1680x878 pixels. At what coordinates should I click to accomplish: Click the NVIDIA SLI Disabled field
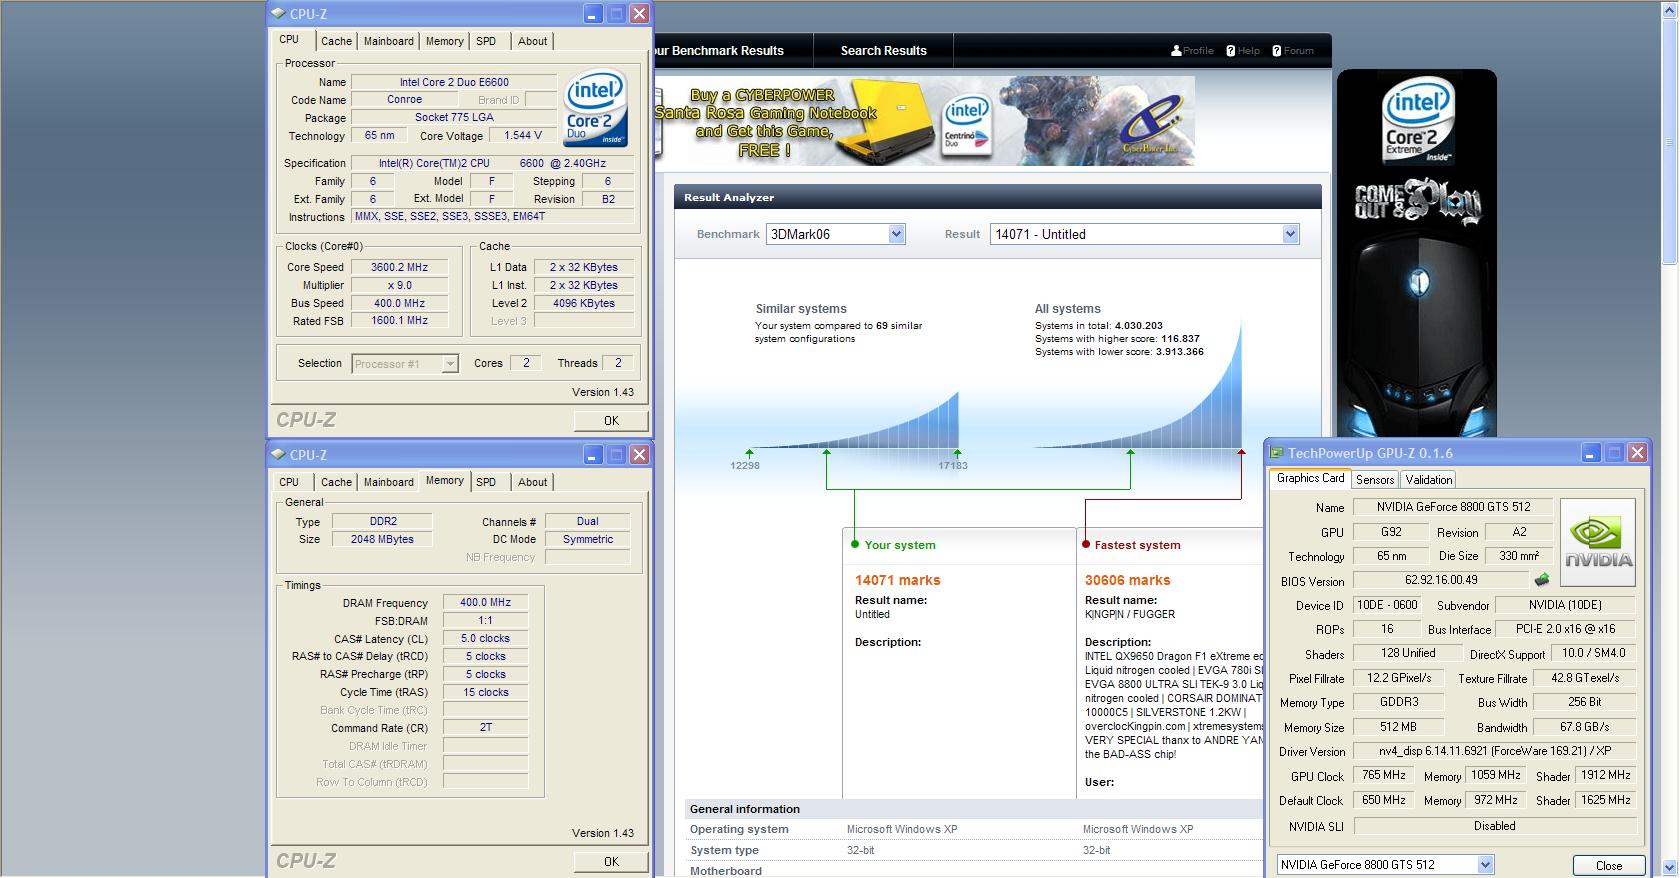(x=1495, y=826)
